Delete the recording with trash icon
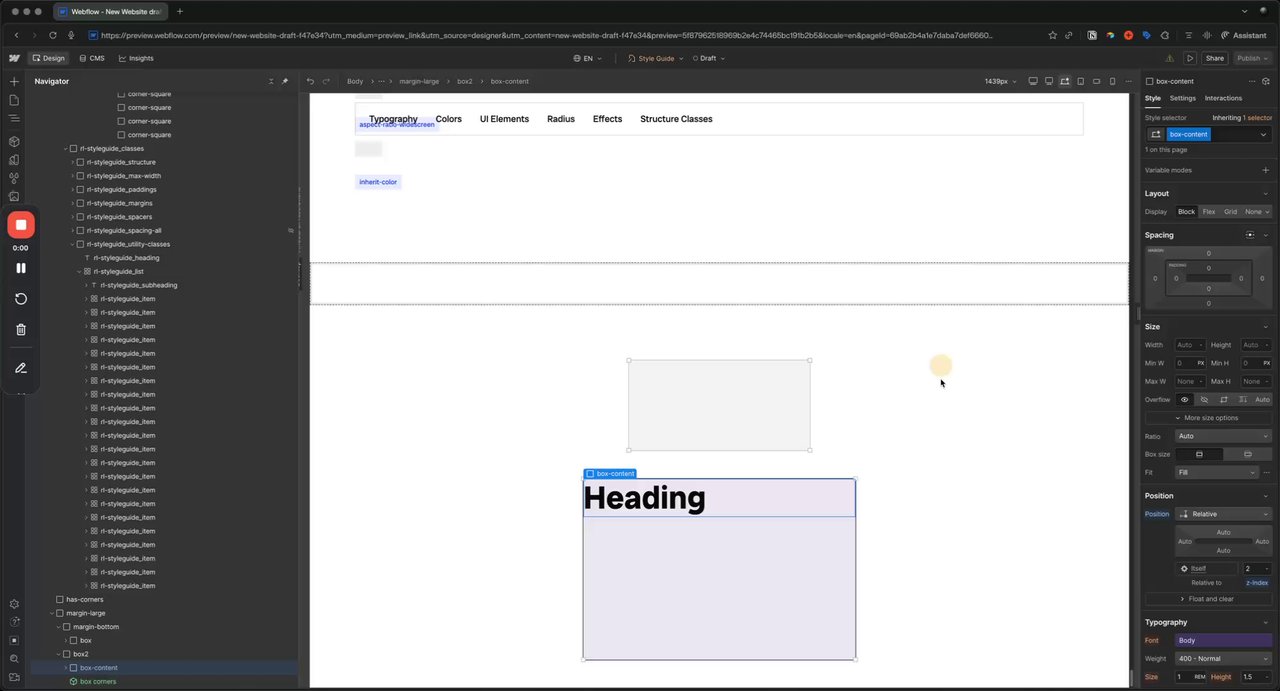 click(21, 329)
